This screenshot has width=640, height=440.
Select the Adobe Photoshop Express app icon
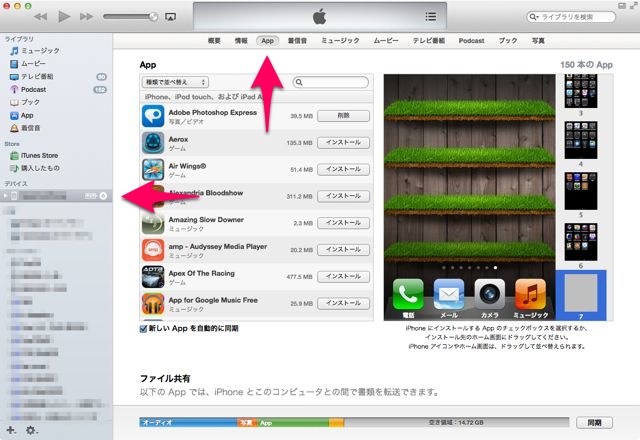(153, 116)
